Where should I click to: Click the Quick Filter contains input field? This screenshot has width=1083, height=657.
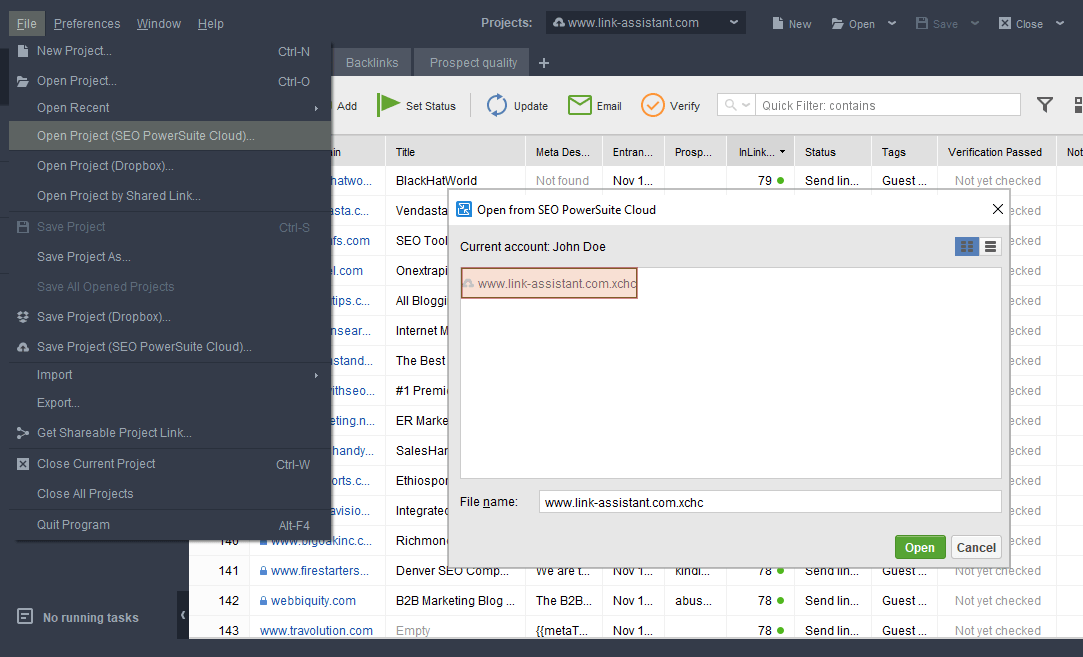[x=888, y=105]
